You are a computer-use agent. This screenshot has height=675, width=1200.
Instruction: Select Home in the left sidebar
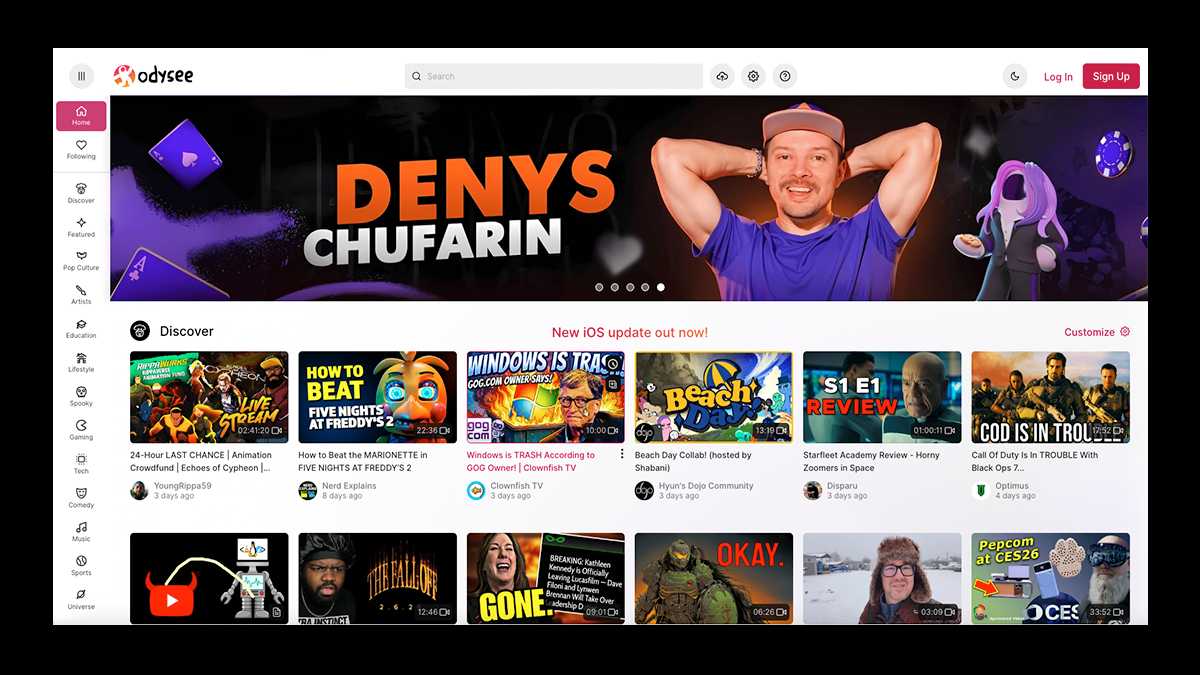pos(81,116)
